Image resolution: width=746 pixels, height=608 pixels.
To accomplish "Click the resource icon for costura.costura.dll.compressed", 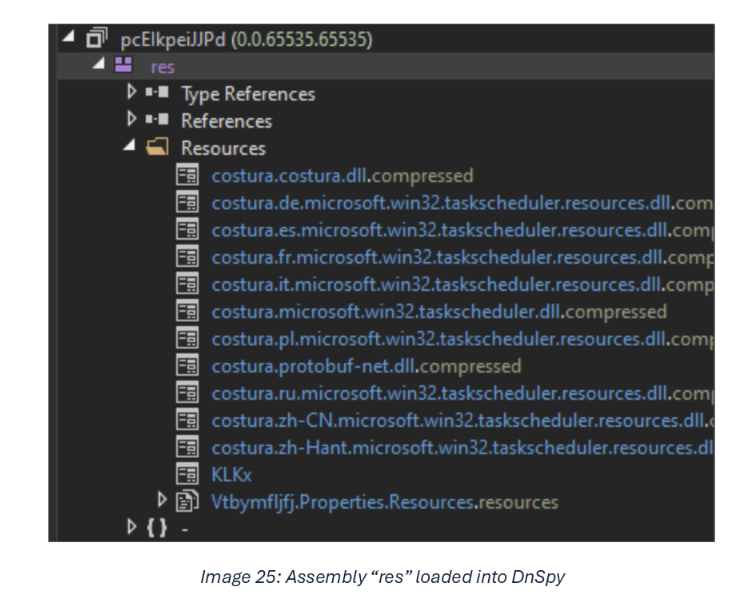I will pos(187,175).
